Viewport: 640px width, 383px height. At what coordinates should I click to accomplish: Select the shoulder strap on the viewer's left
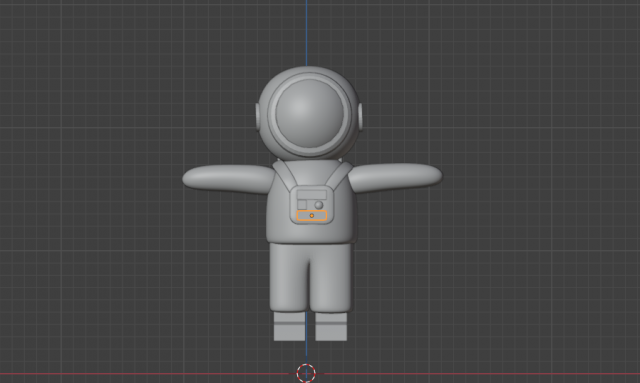tap(285, 175)
